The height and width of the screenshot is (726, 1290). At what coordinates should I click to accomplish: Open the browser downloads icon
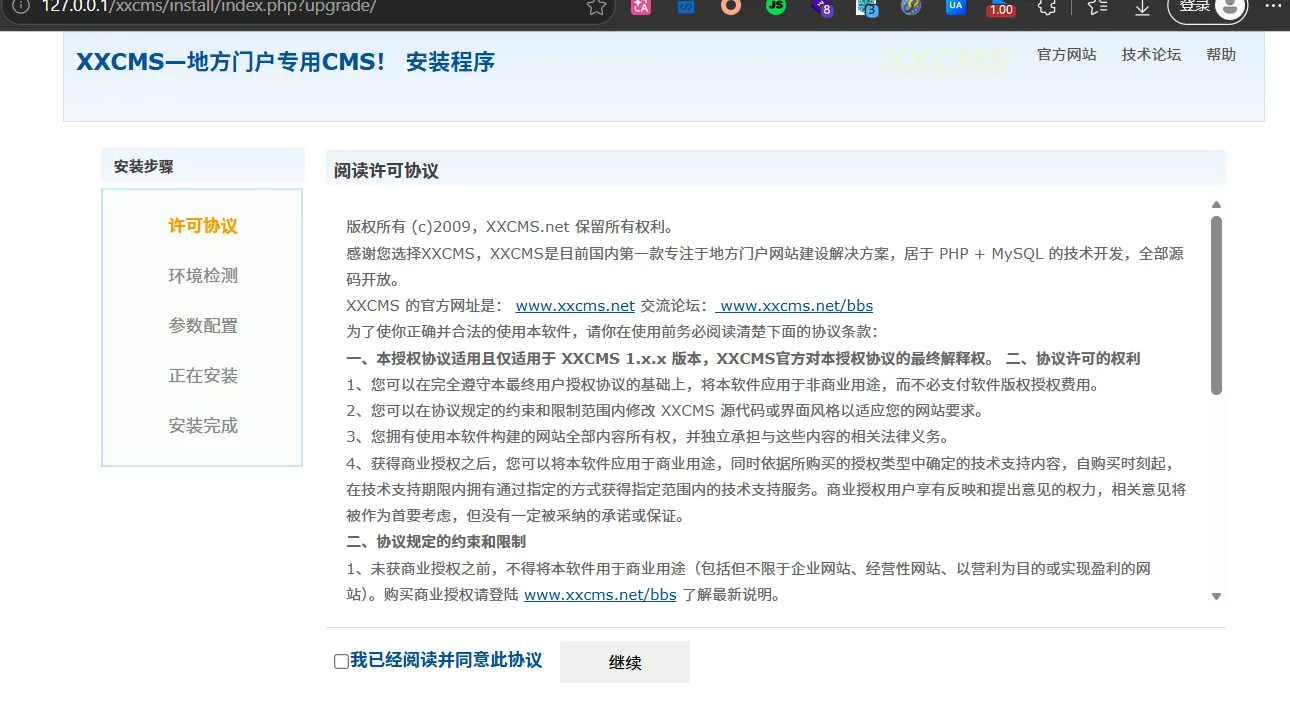click(1142, 7)
